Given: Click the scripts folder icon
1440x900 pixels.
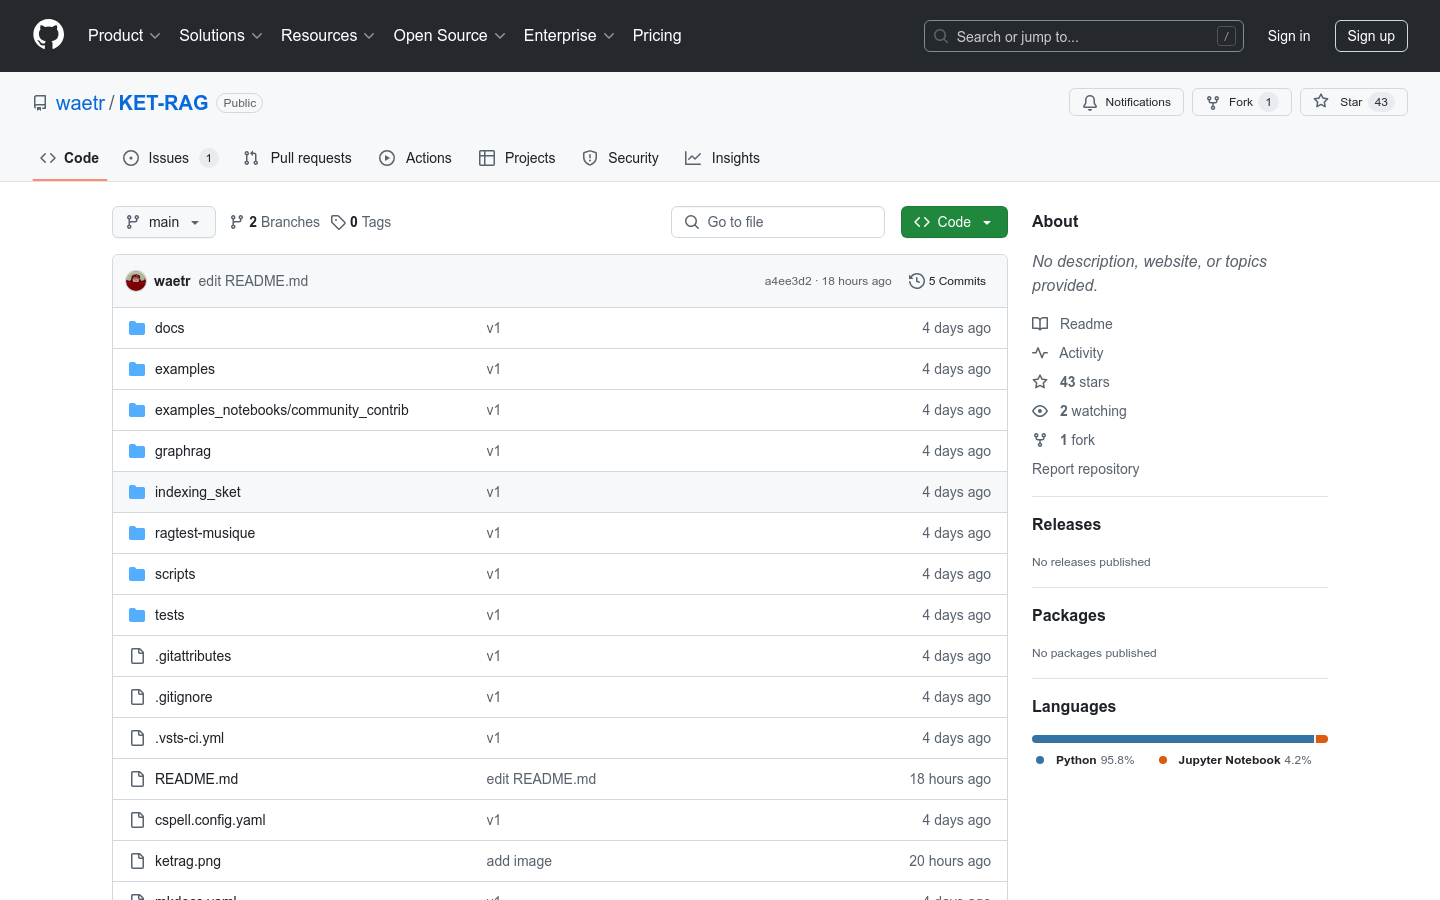Looking at the screenshot, I should point(137,574).
